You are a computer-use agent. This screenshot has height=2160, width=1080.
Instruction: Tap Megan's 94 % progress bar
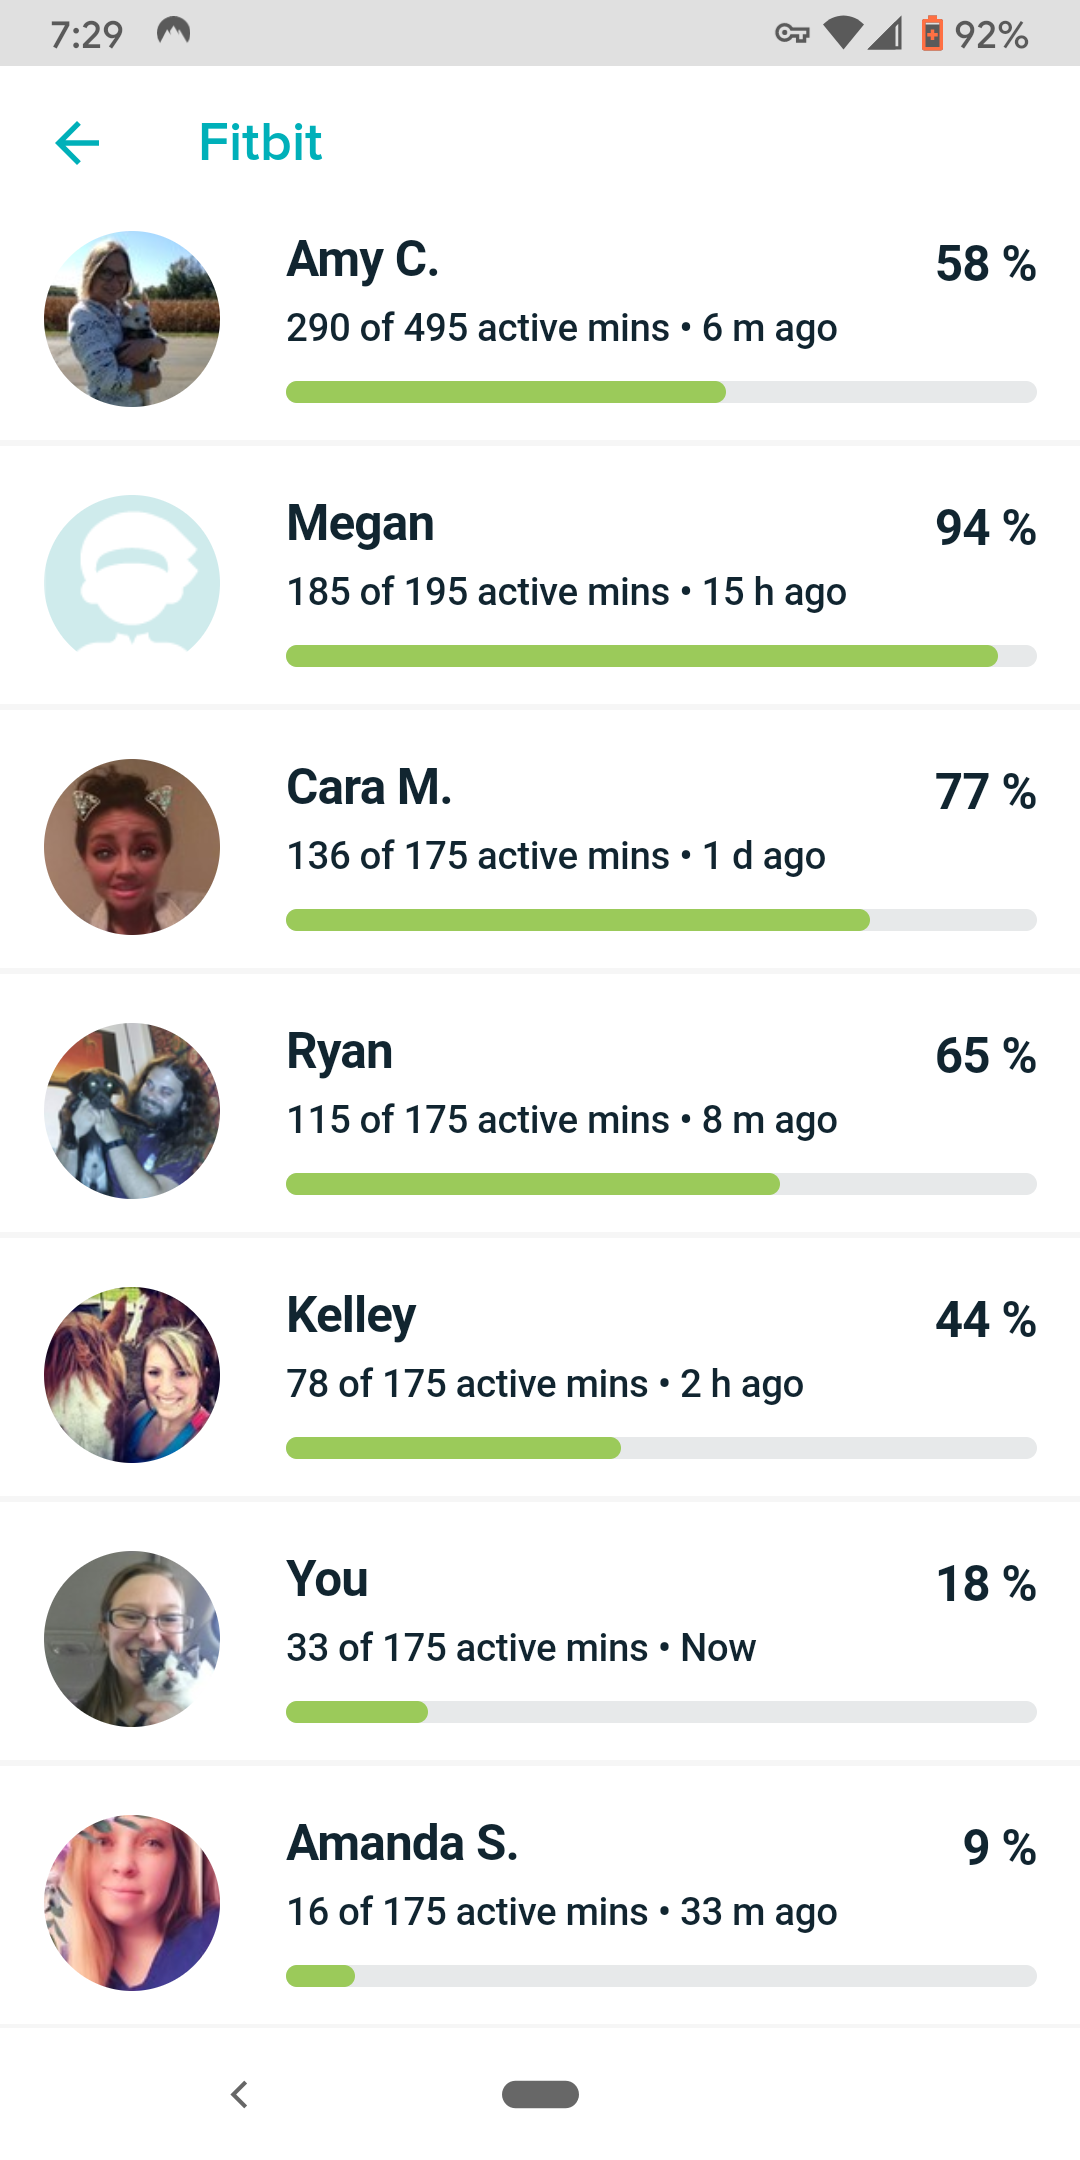click(x=660, y=656)
